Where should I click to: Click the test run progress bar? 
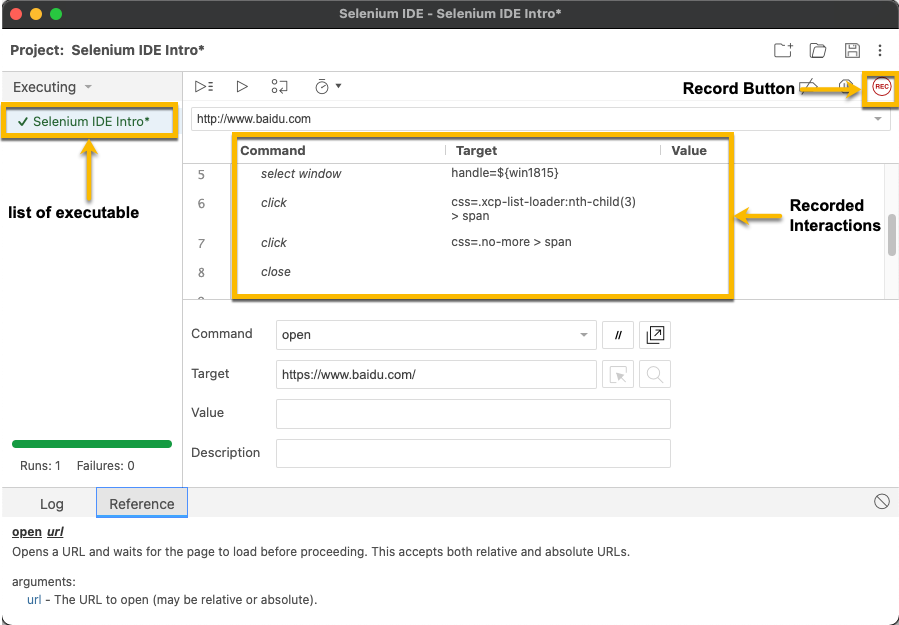tap(92, 444)
